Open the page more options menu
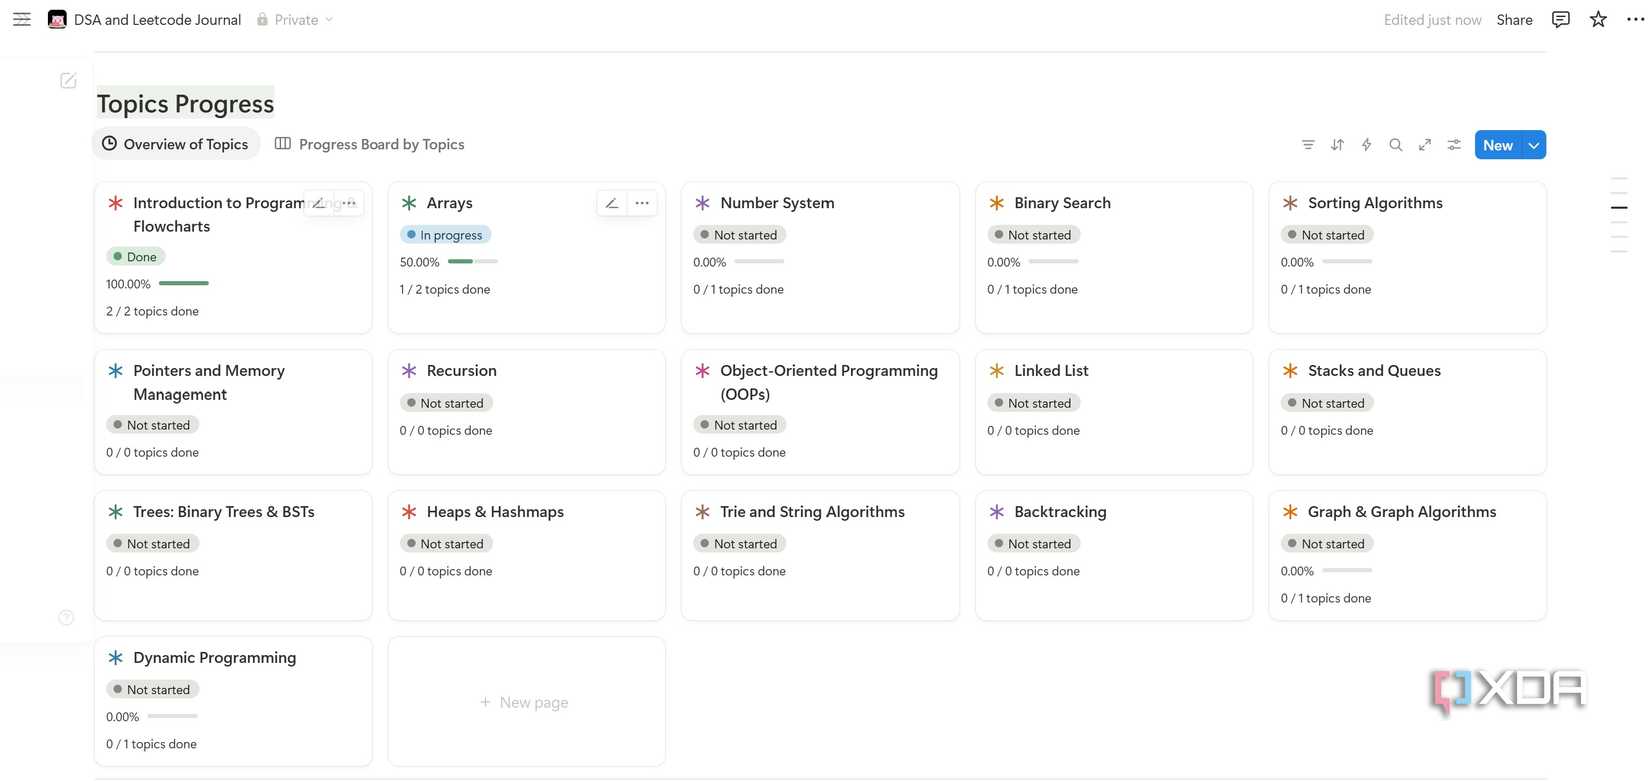Viewport: 1650px width, 781px height. [1635, 19]
